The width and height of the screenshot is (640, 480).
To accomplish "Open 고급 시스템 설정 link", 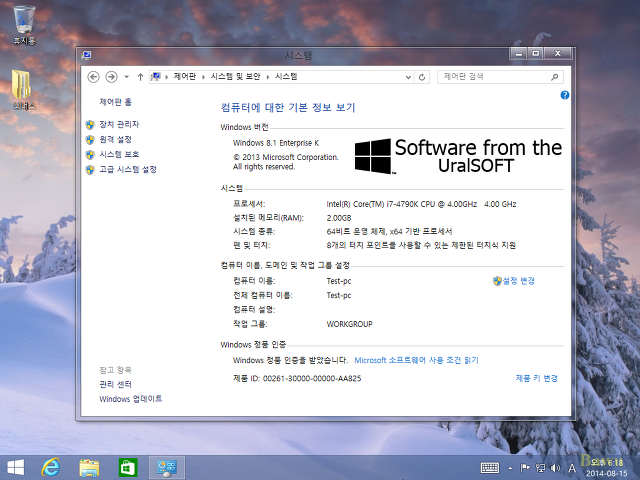I will pos(128,169).
